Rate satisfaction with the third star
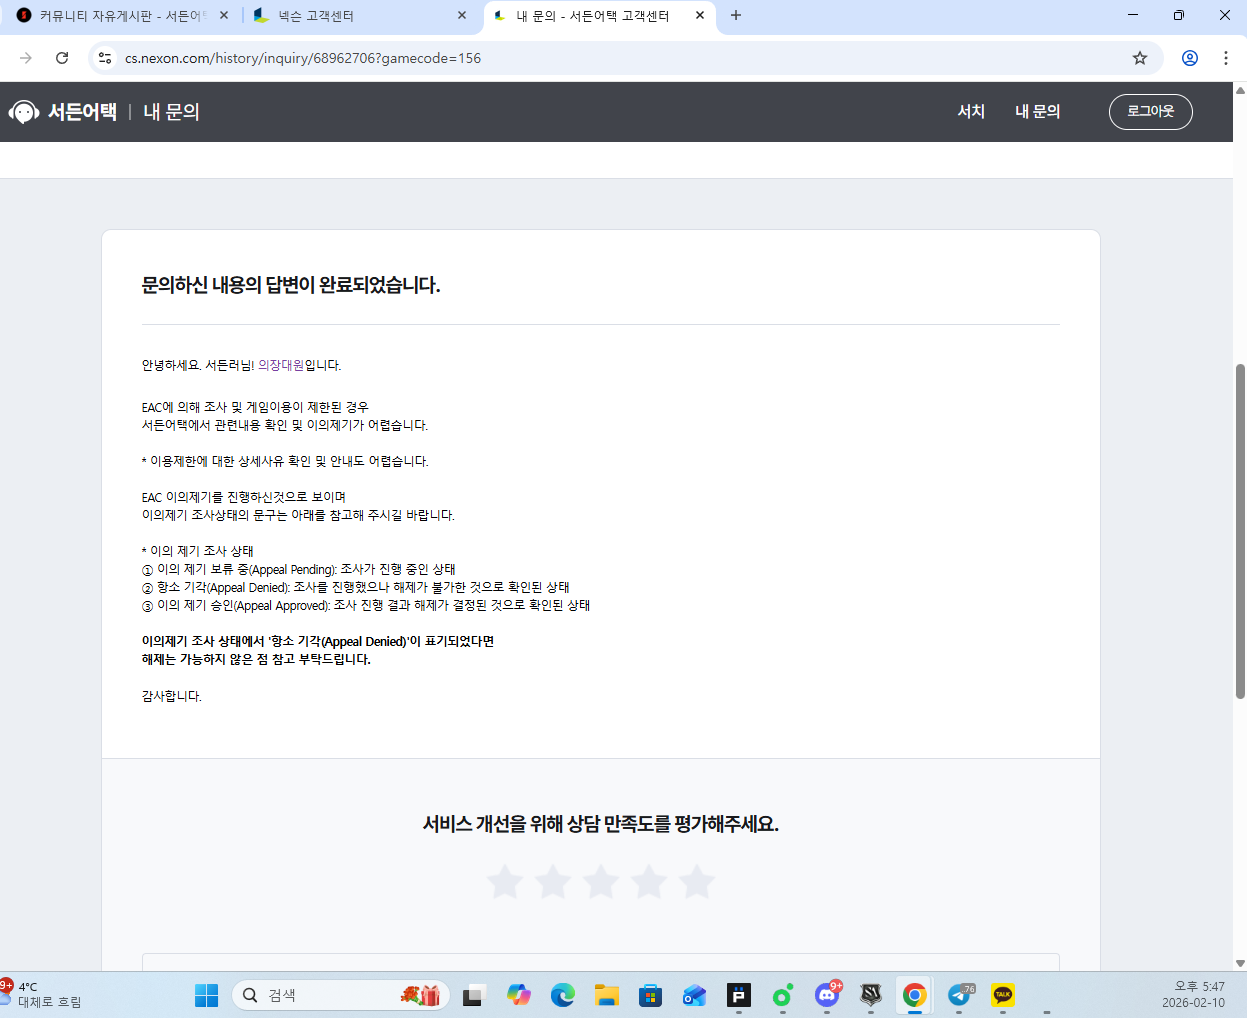 click(601, 882)
